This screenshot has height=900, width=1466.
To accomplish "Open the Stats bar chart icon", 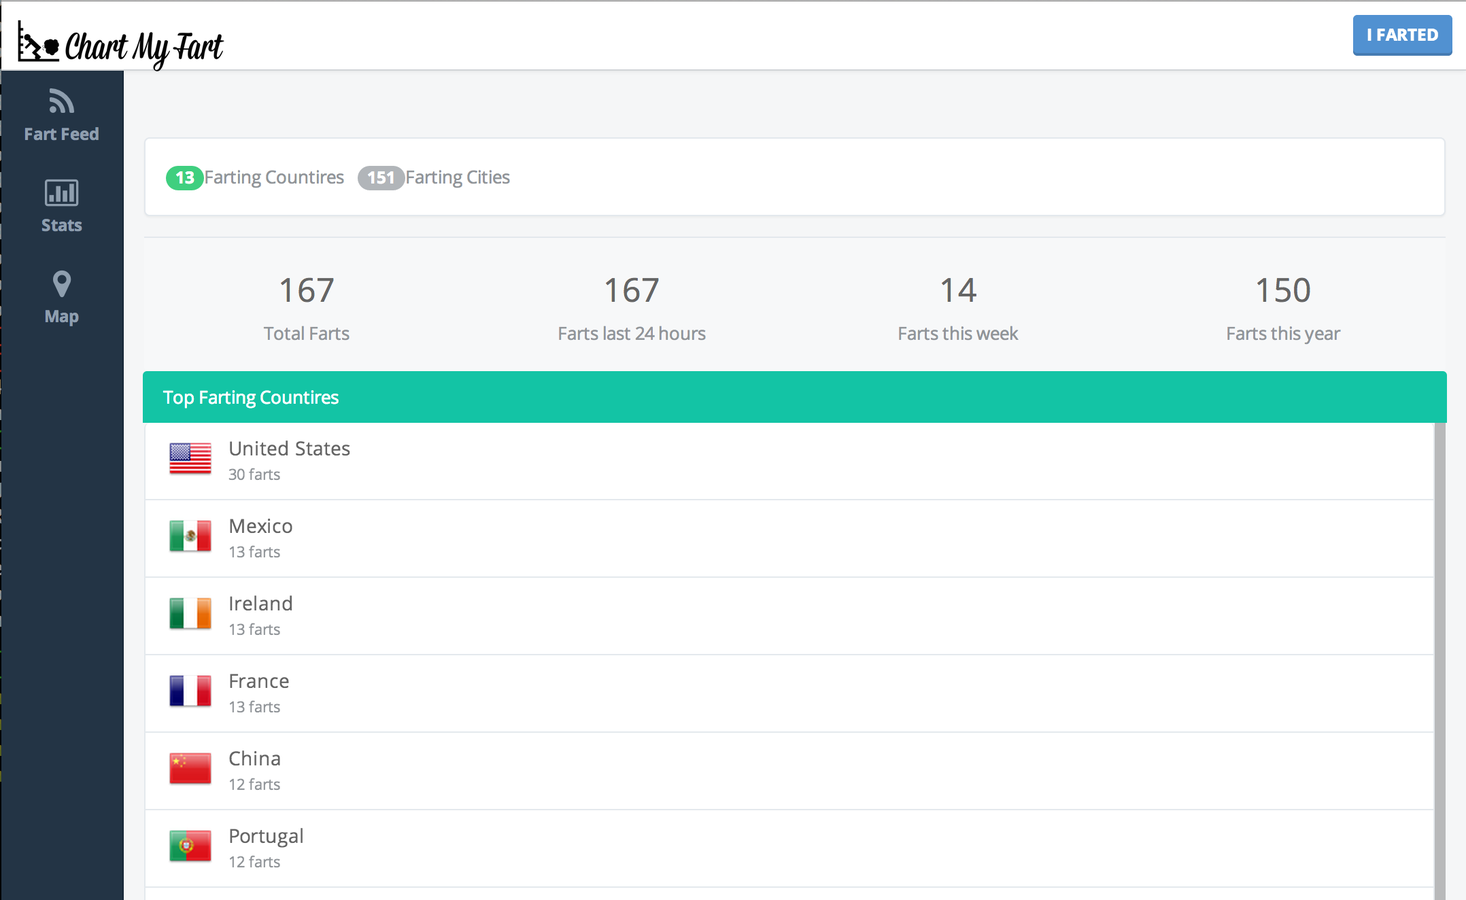I will click(61, 192).
